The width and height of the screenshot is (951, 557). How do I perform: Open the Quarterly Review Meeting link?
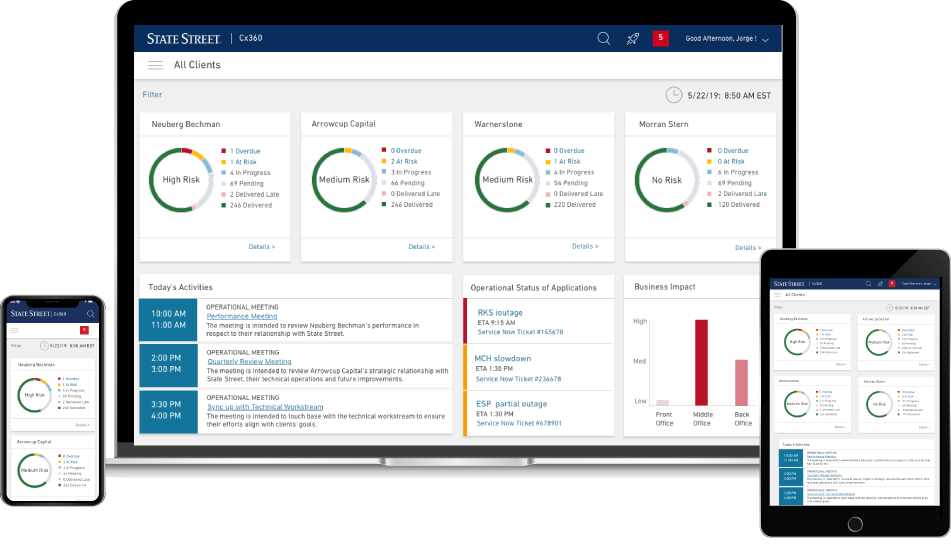(249, 362)
